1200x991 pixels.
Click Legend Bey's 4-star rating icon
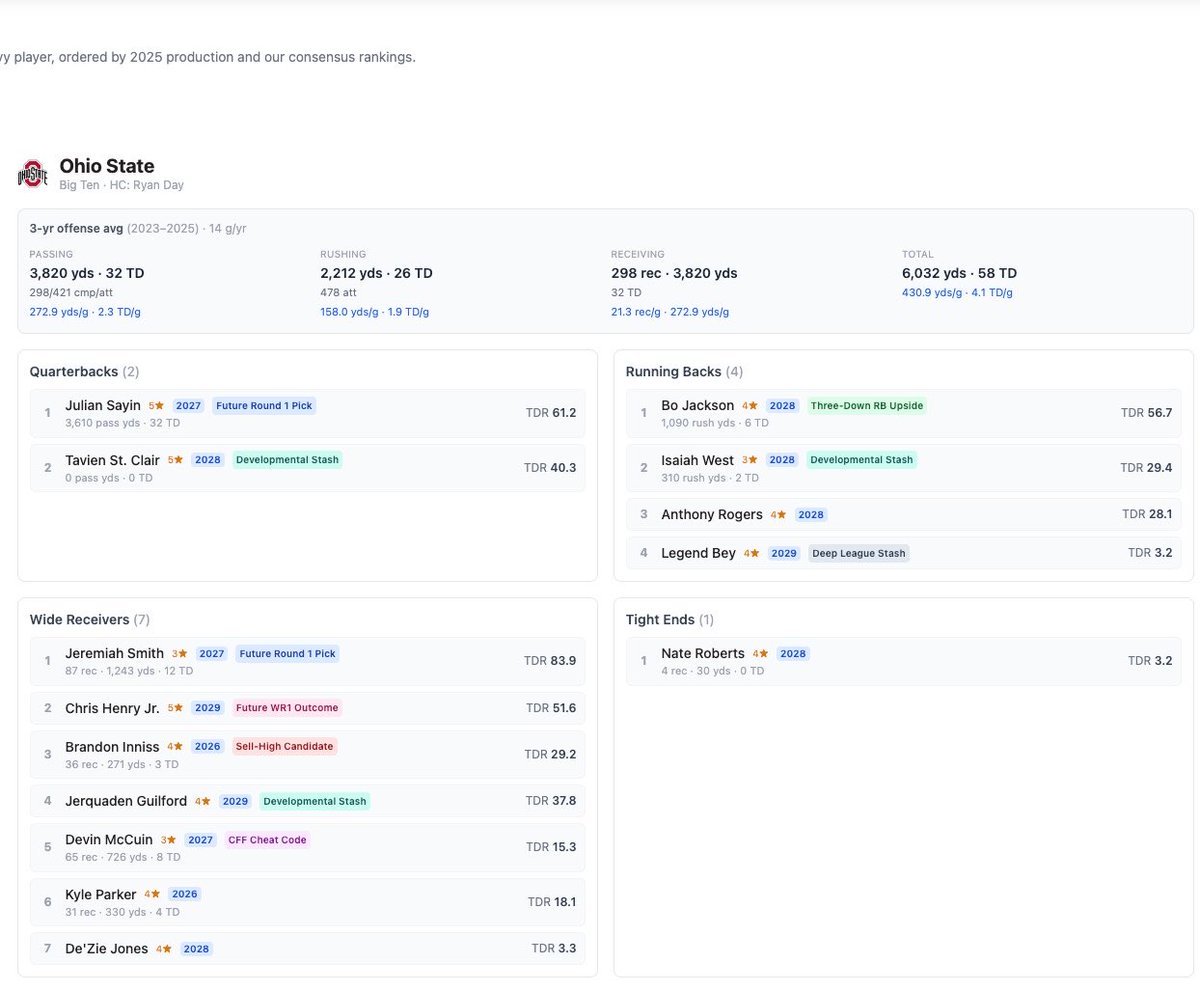[752, 553]
